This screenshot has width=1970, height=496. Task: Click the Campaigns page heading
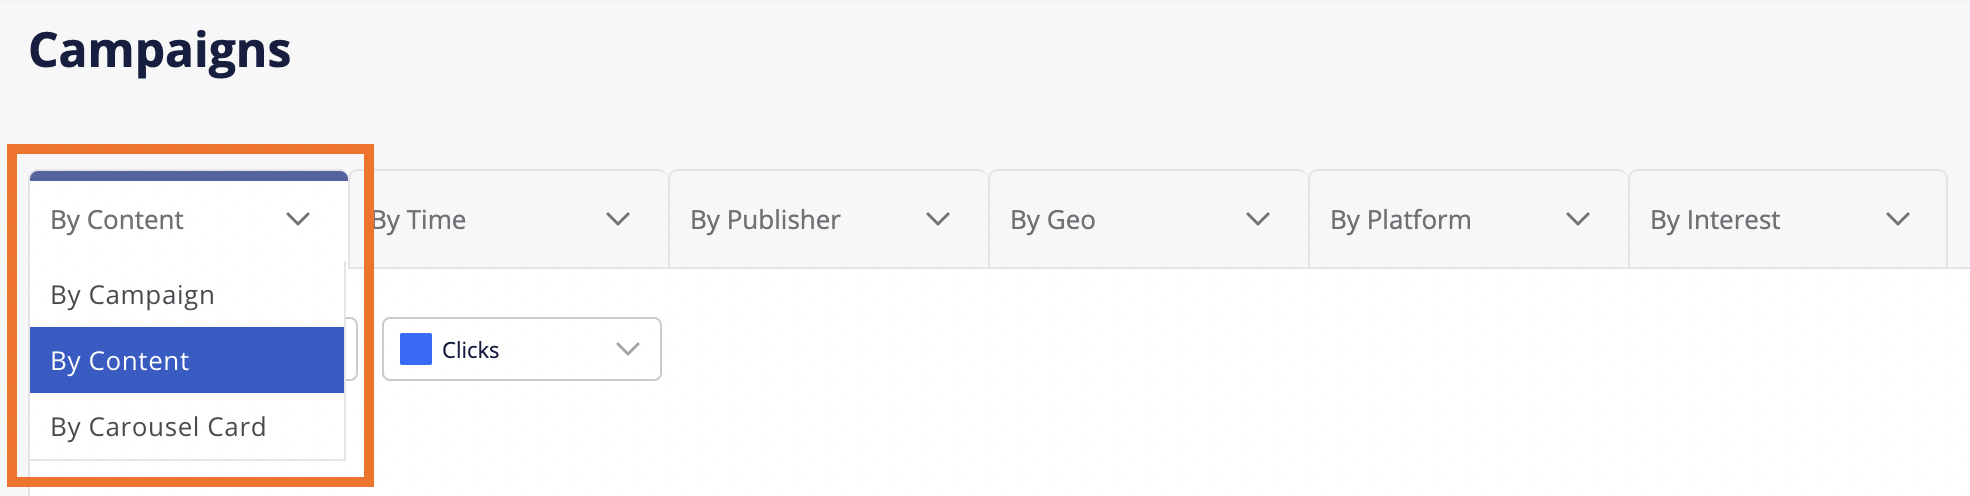click(x=160, y=50)
